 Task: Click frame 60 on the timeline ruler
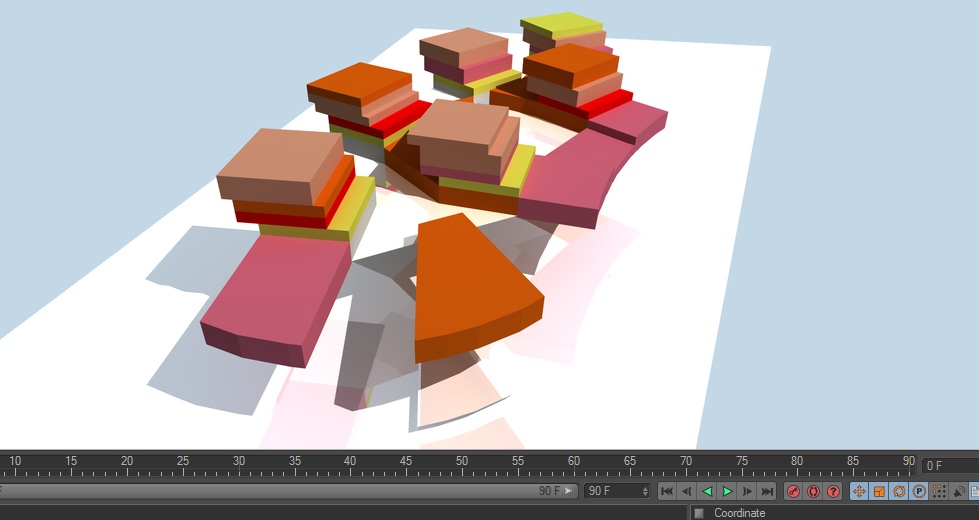click(x=574, y=462)
